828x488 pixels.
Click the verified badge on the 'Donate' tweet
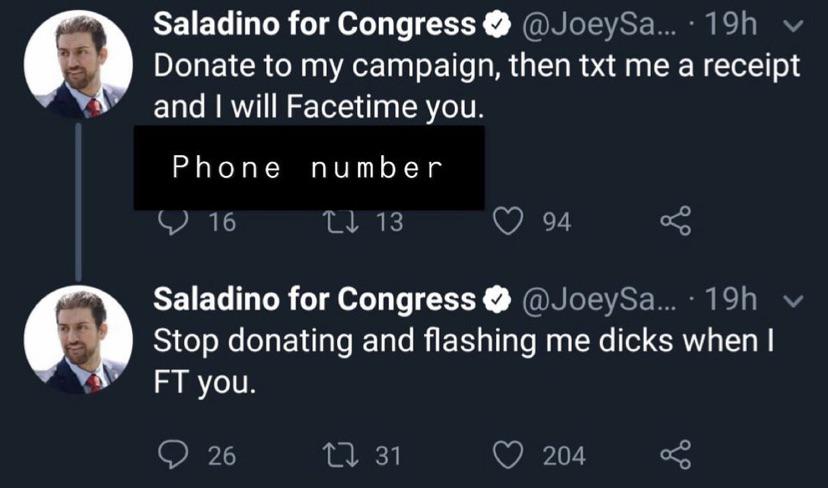click(496, 26)
